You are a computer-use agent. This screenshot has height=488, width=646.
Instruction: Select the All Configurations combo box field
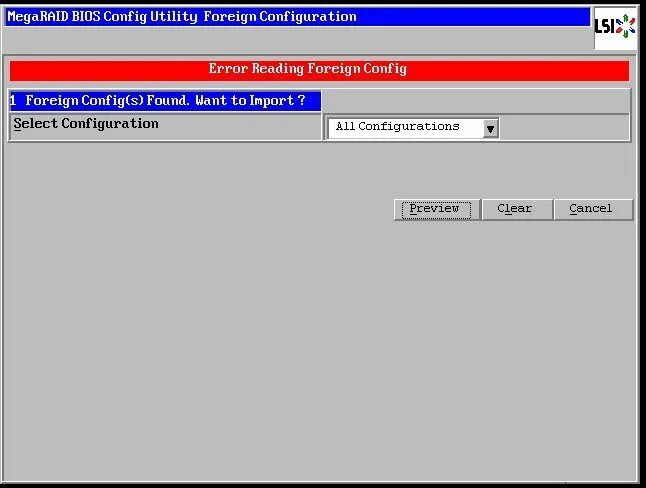pyautogui.click(x=413, y=128)
